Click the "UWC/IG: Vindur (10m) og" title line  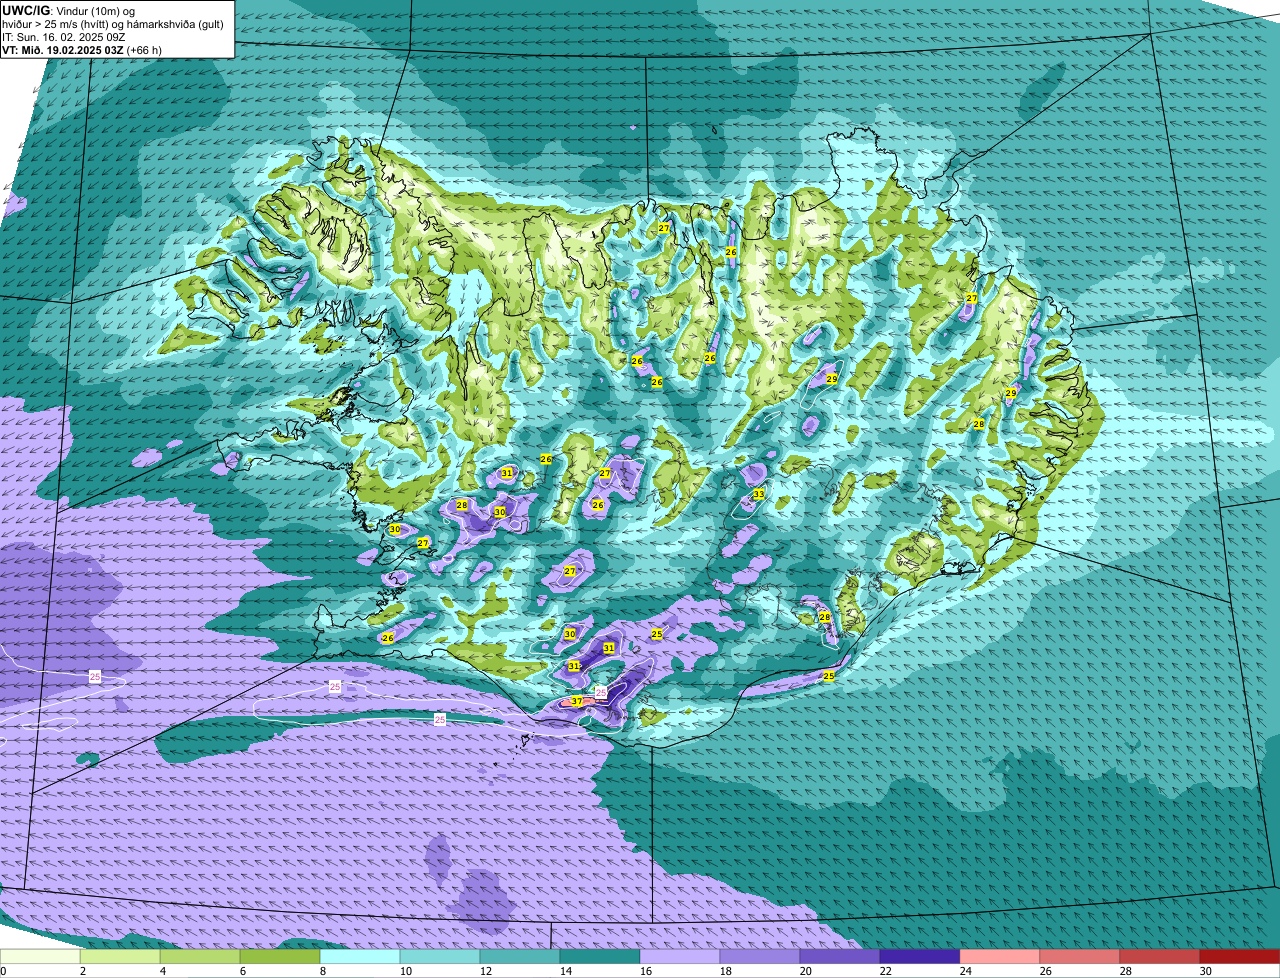tap(69, 10)
